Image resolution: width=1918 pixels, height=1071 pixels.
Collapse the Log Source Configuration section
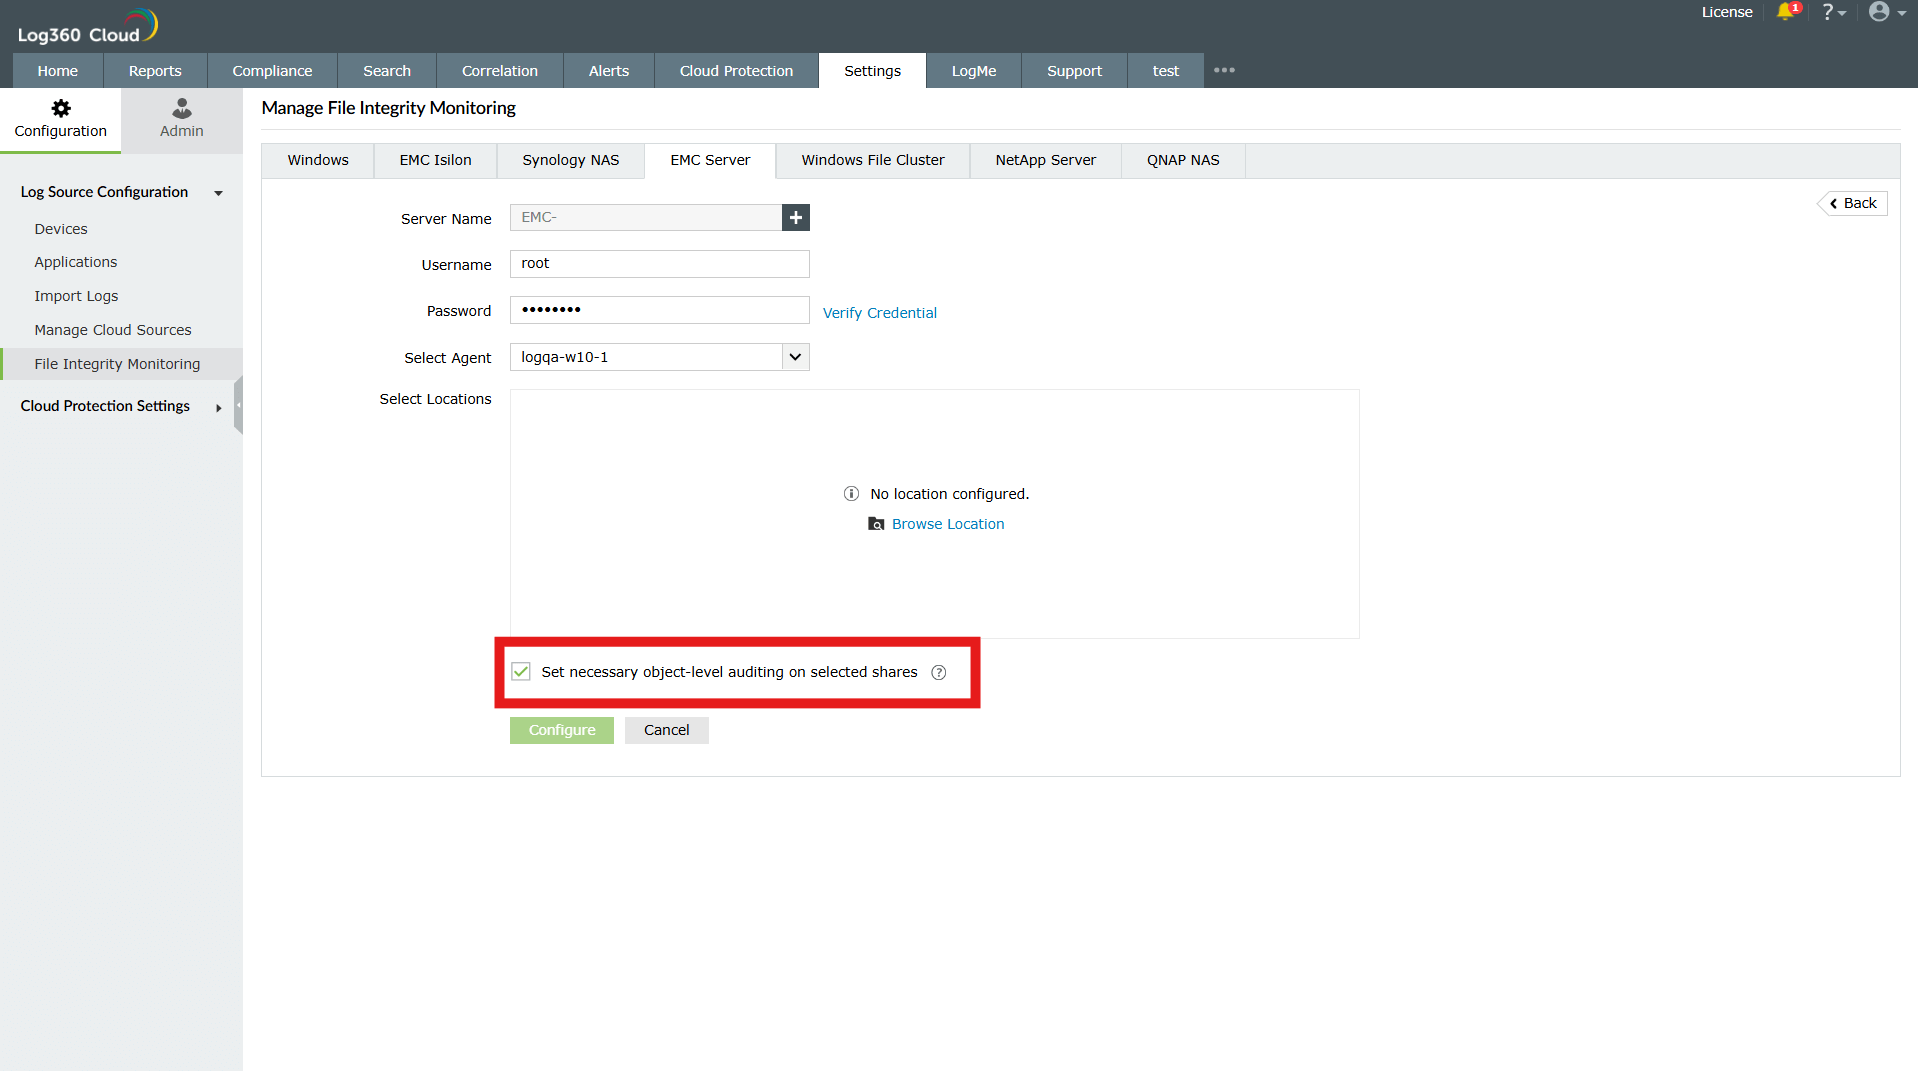pos(218,193)
